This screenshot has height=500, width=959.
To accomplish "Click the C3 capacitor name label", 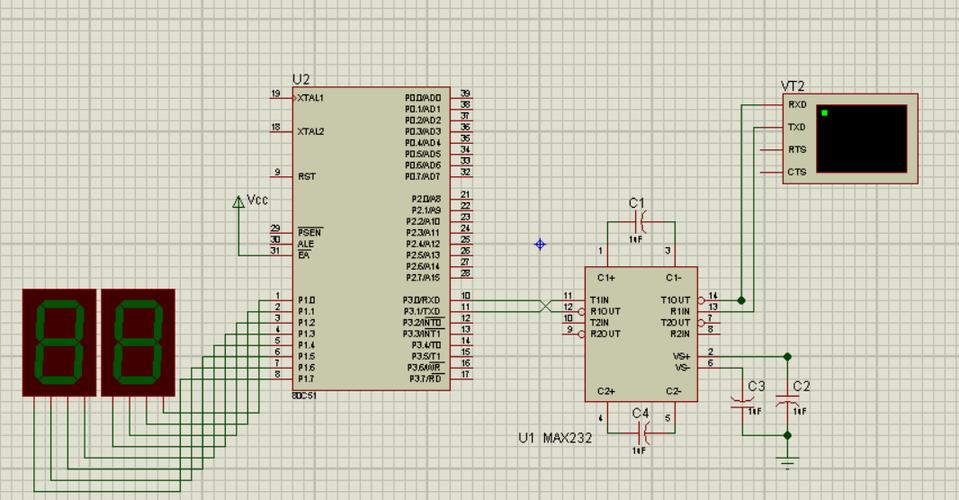I will click(757, 386).
